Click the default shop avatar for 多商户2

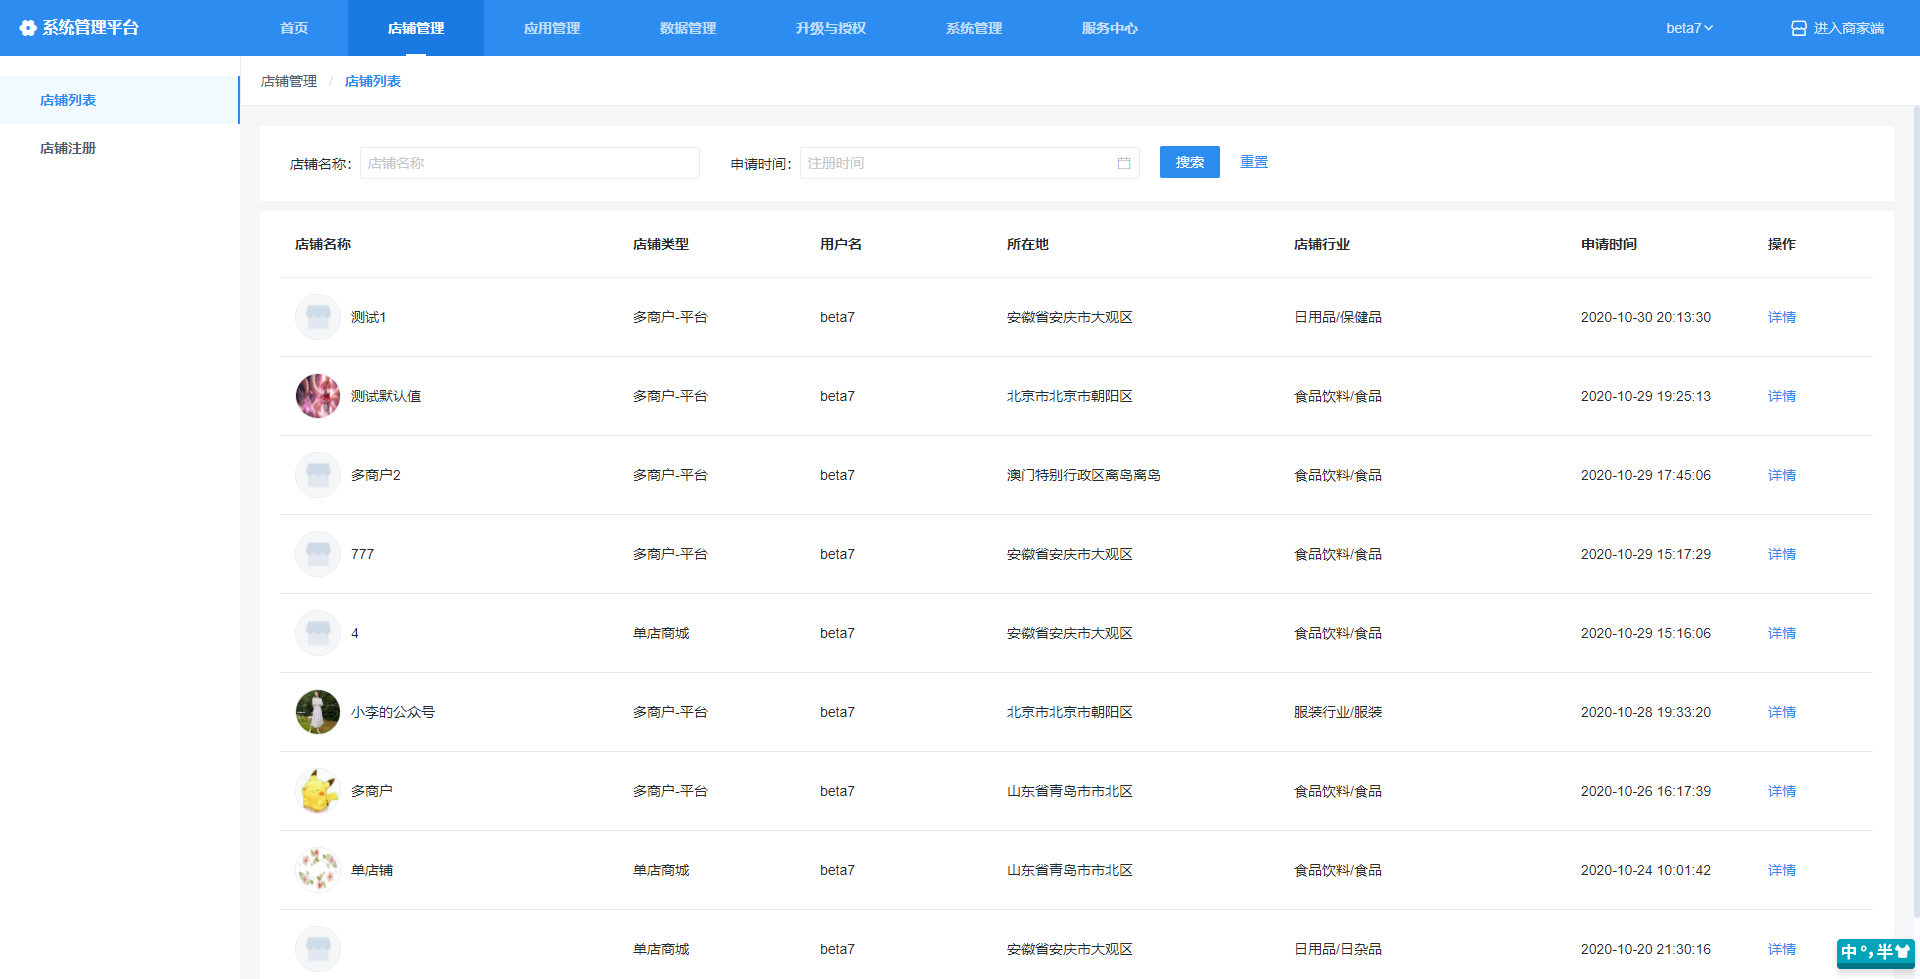(x=318, y=475)
